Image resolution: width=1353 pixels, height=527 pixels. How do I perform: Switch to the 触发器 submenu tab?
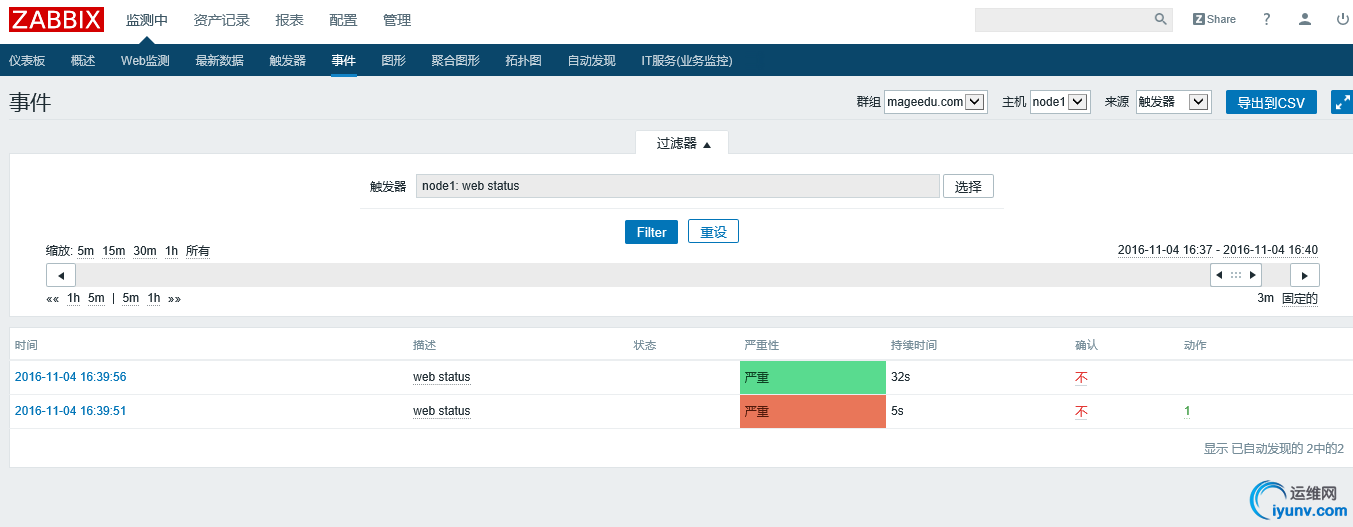[x=288, y=61]
